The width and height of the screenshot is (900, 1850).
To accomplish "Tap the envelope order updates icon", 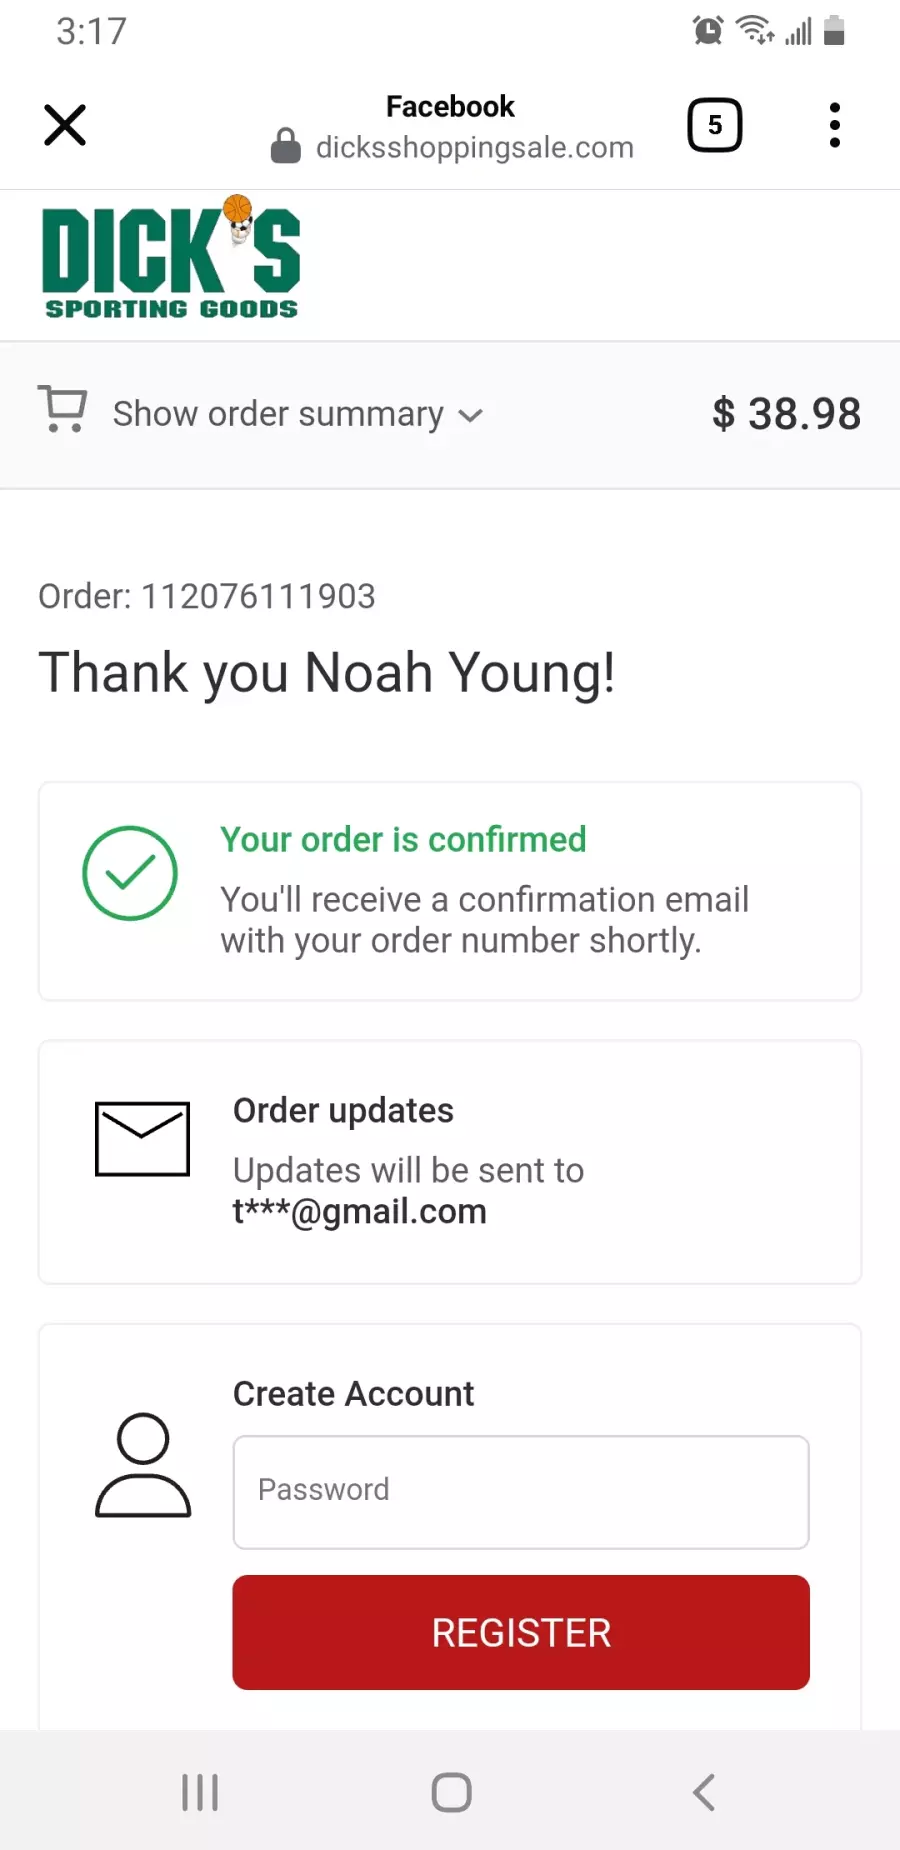I will point(142,1139).
